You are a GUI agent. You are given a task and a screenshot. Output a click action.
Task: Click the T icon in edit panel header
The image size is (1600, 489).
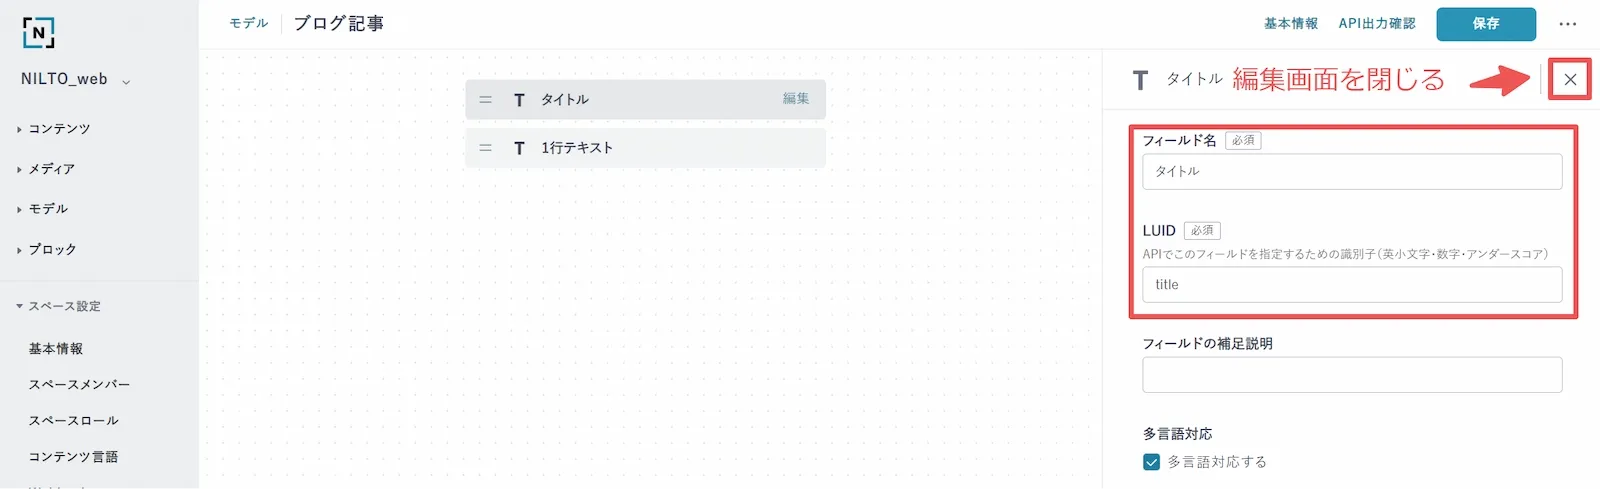coord(1140,80)
